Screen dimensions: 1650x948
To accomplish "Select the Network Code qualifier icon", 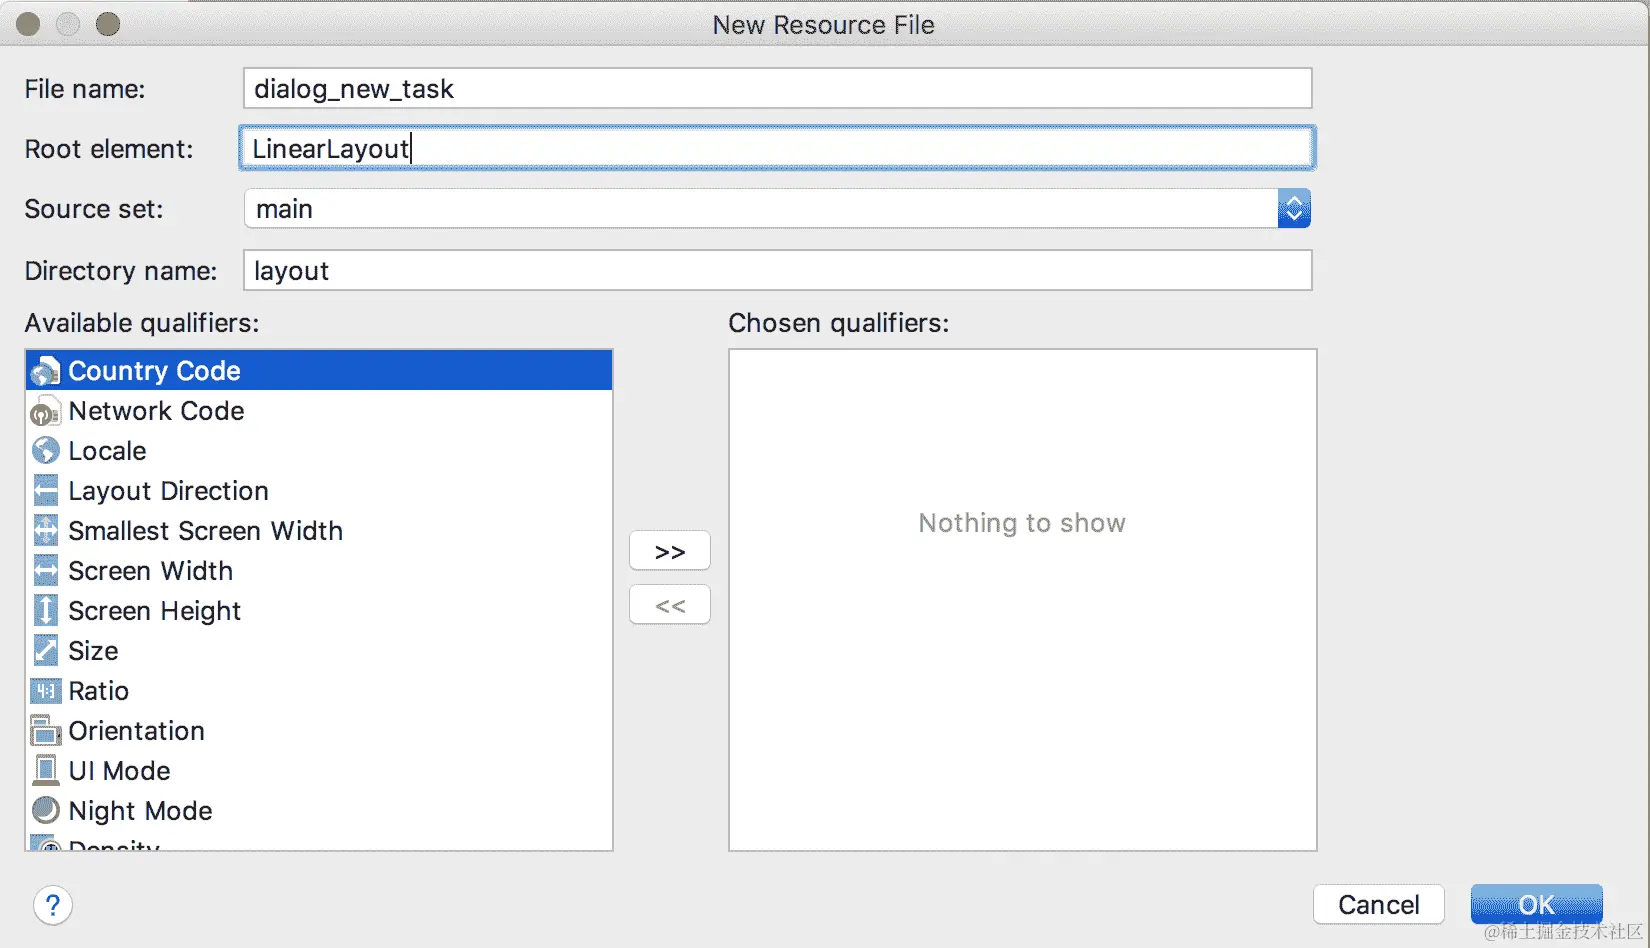I will pos(45,411).
